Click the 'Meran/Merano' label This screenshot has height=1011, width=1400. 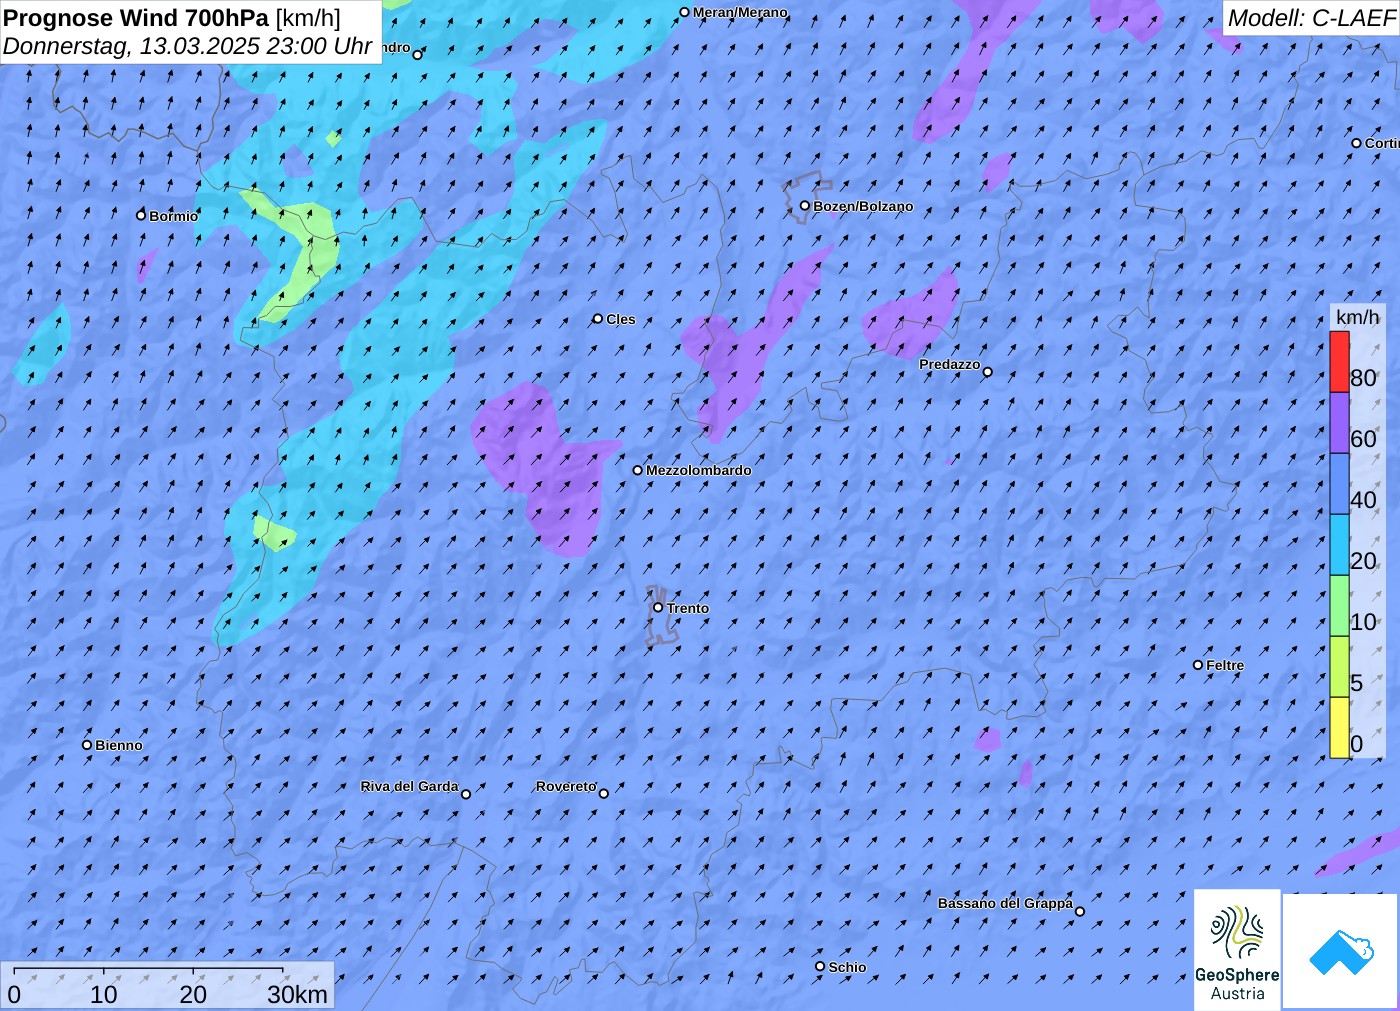pyautogui.click(x=740, y=12)
